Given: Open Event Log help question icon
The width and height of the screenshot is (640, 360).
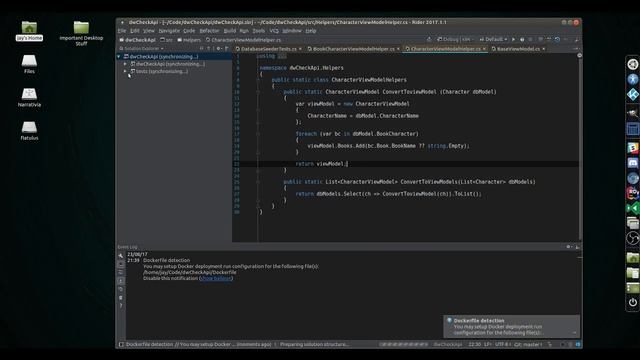Looking at the screenshot, I should pos(121,306).
